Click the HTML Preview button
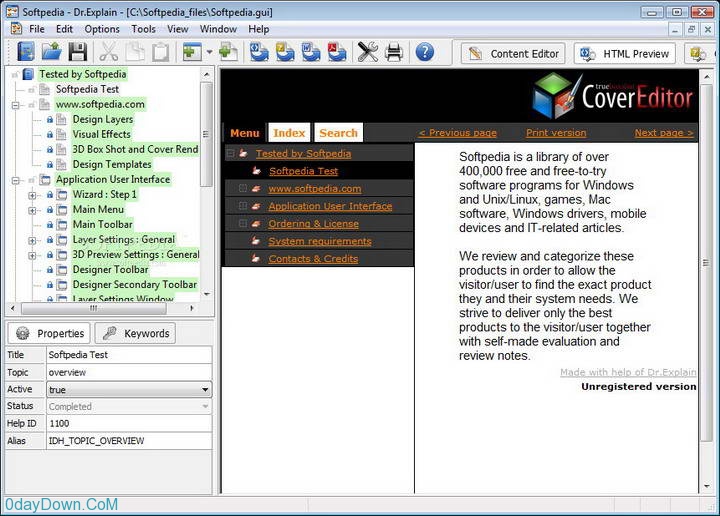This screenshot has width=720, height=516. coord(625,54)
